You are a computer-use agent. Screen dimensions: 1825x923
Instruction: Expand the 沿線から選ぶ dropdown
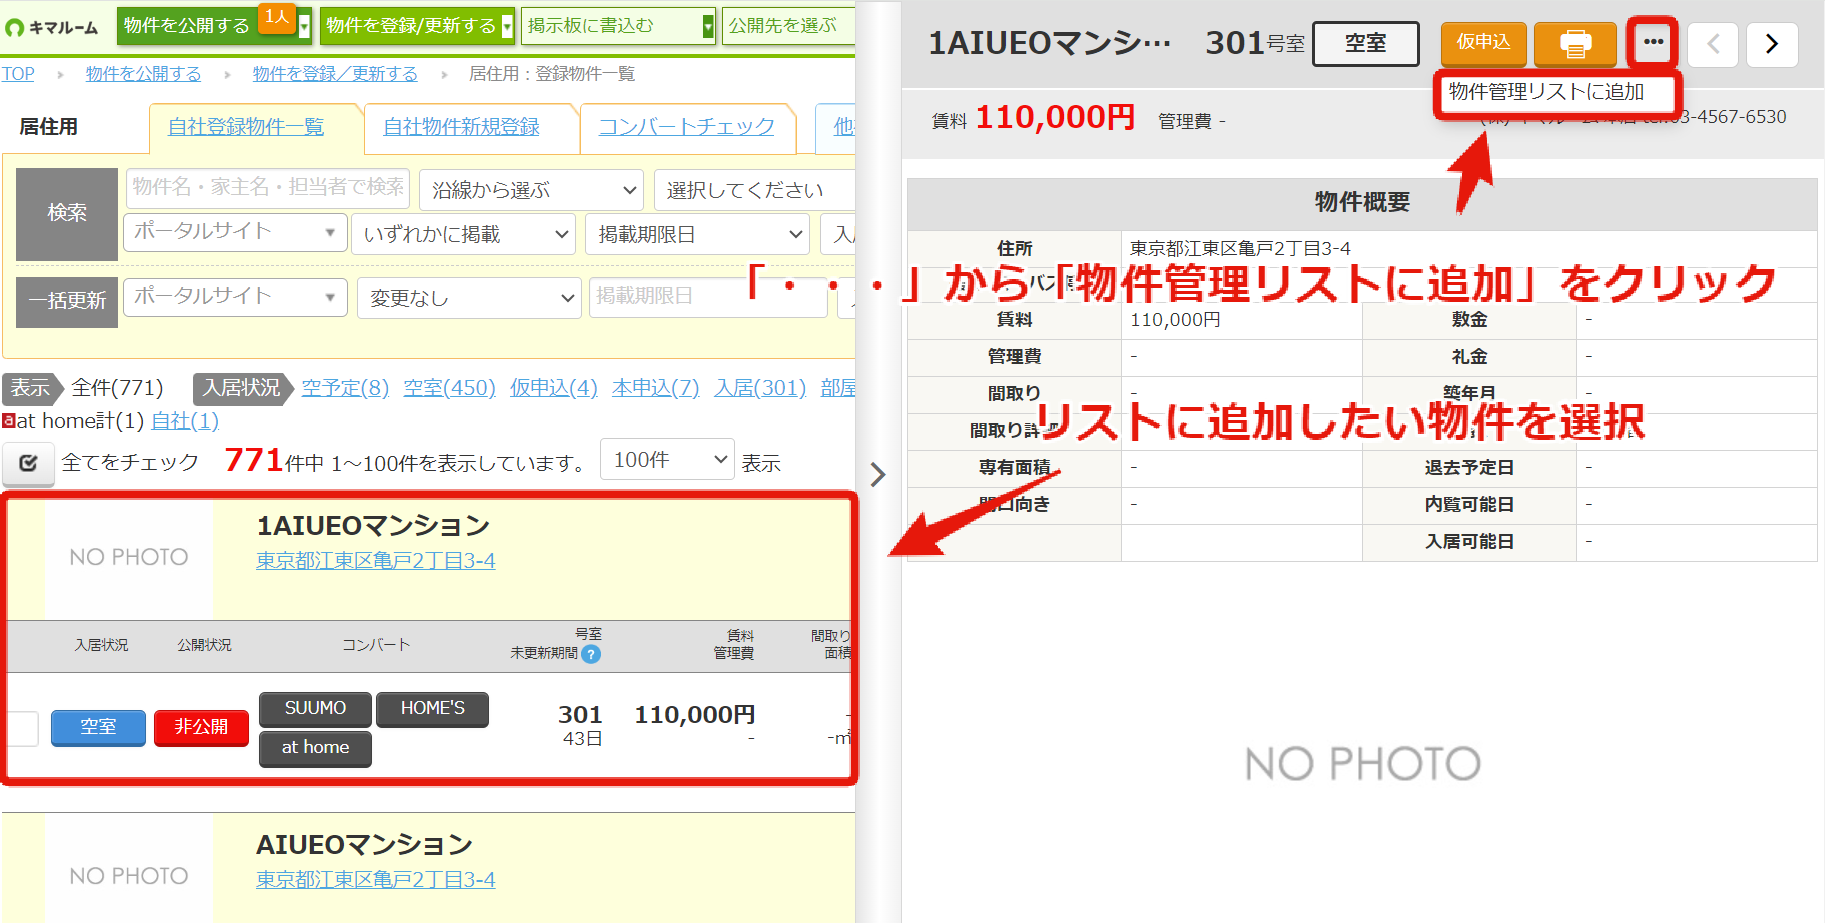tap(531, 190)
